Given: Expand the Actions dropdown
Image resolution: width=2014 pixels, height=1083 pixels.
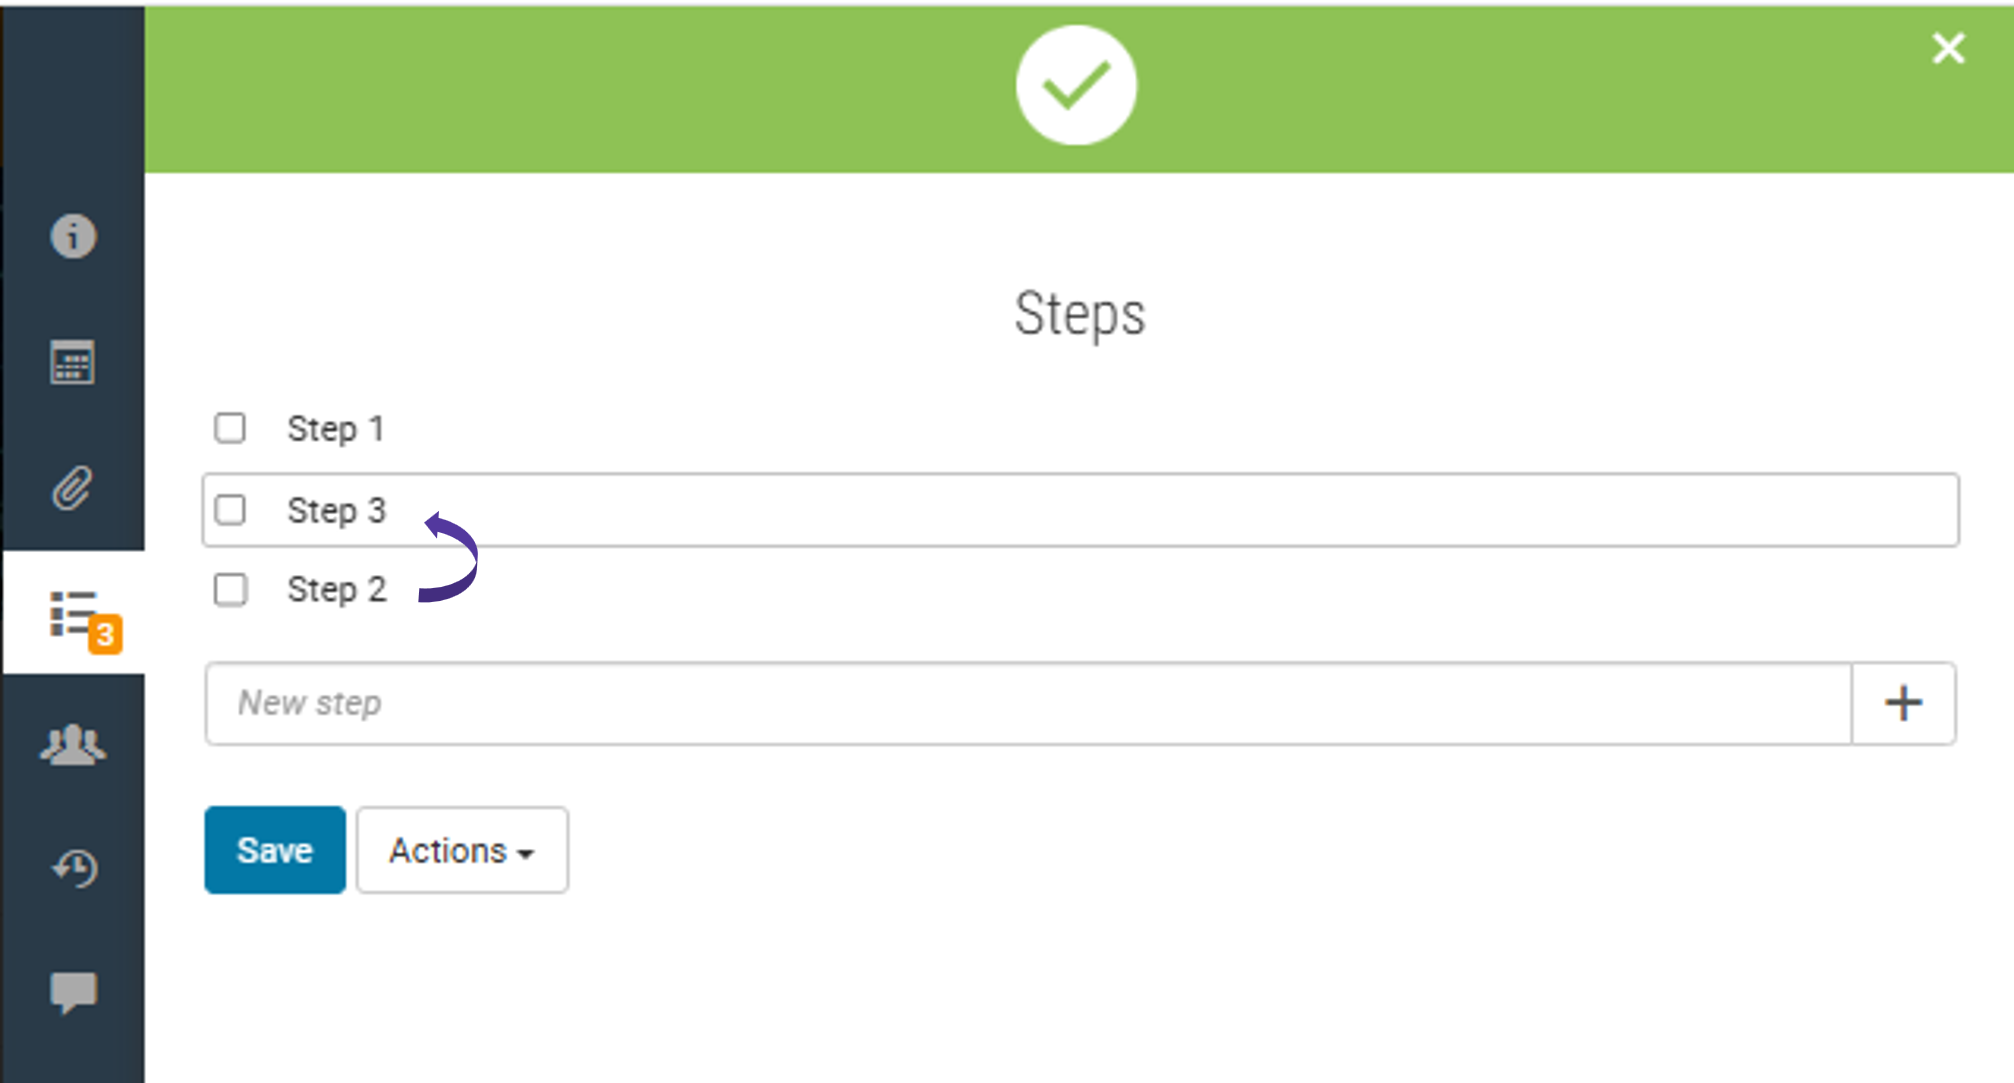Looking at the screenshot, I should (462, 850).
